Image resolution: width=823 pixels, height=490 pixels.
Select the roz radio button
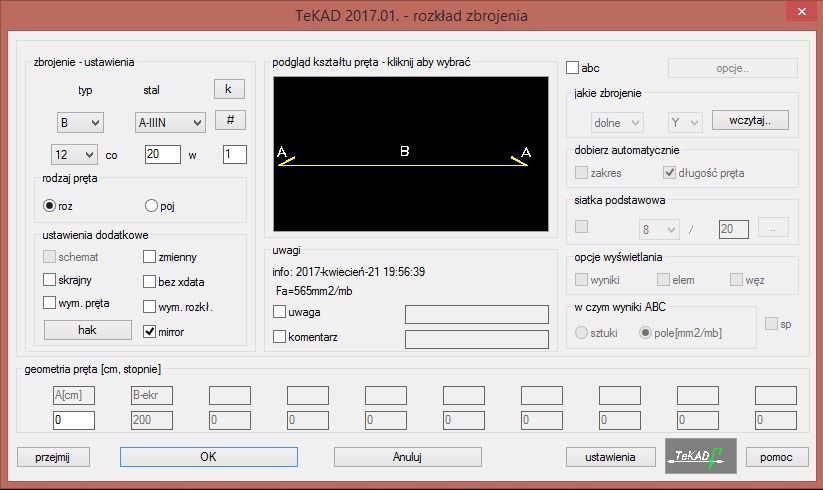click(49, 206)
